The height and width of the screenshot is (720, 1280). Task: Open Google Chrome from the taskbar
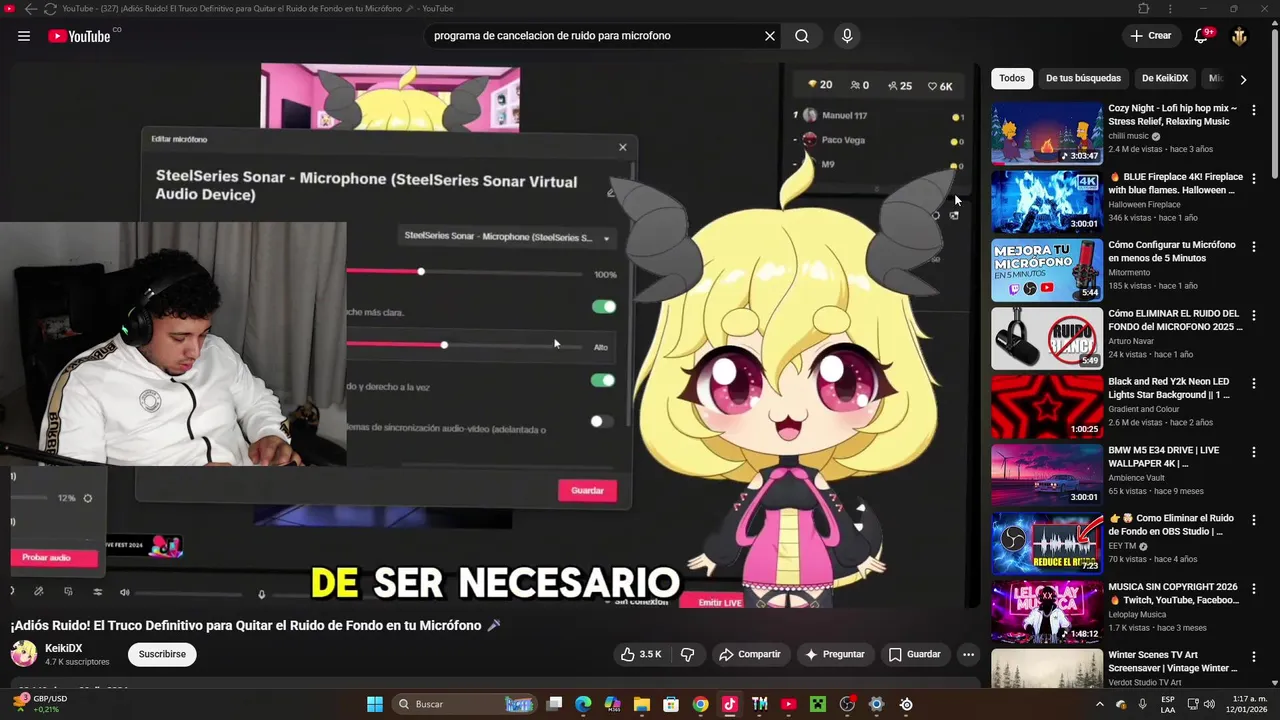click(700, 704)
